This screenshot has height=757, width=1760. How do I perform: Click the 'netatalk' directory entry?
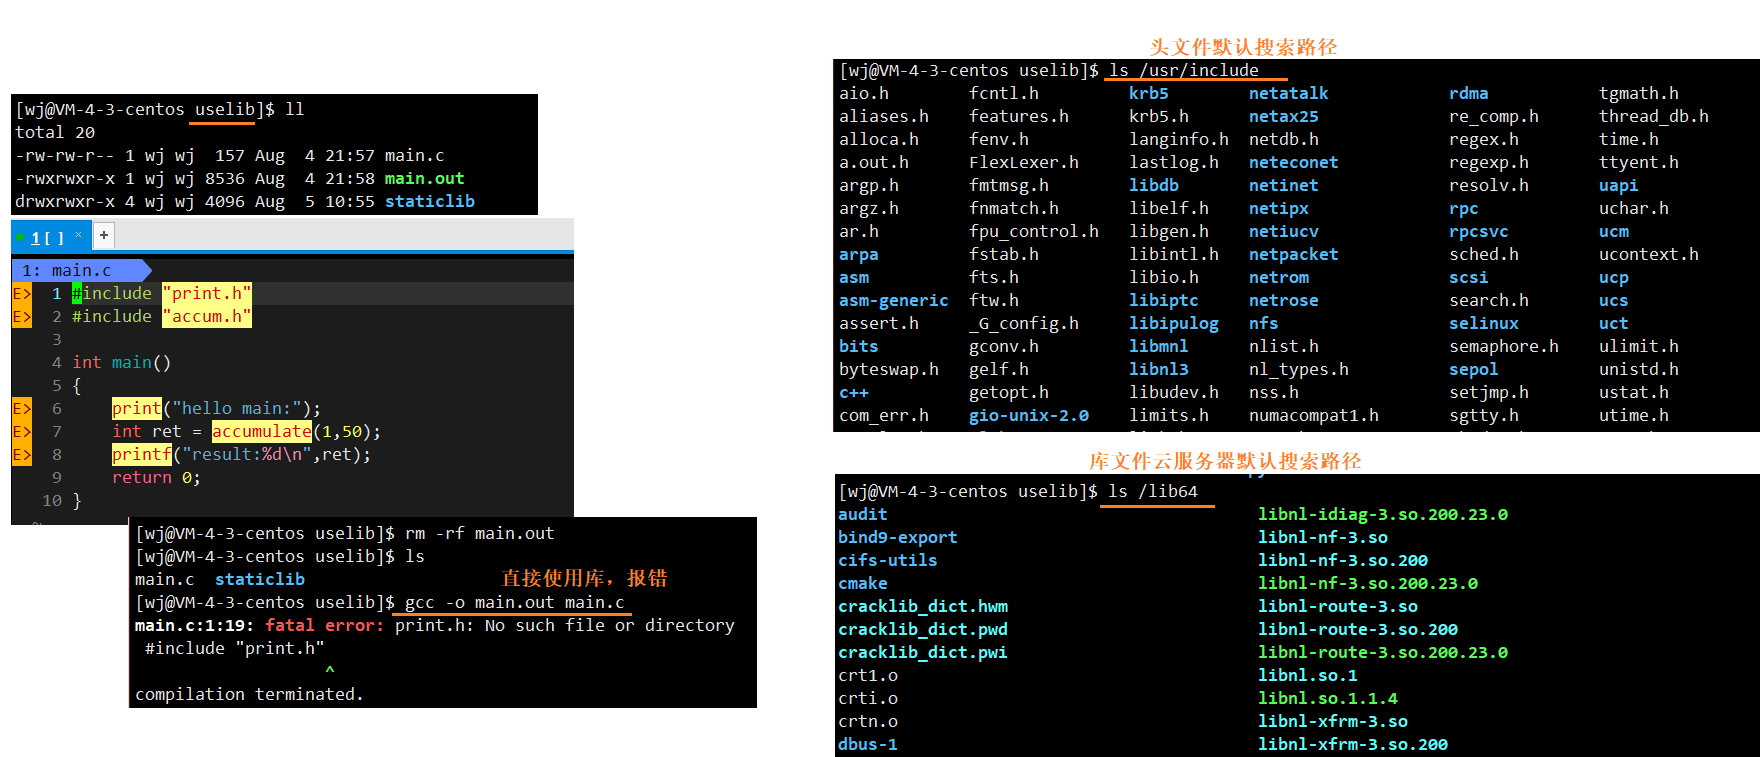coord(1289,93)
